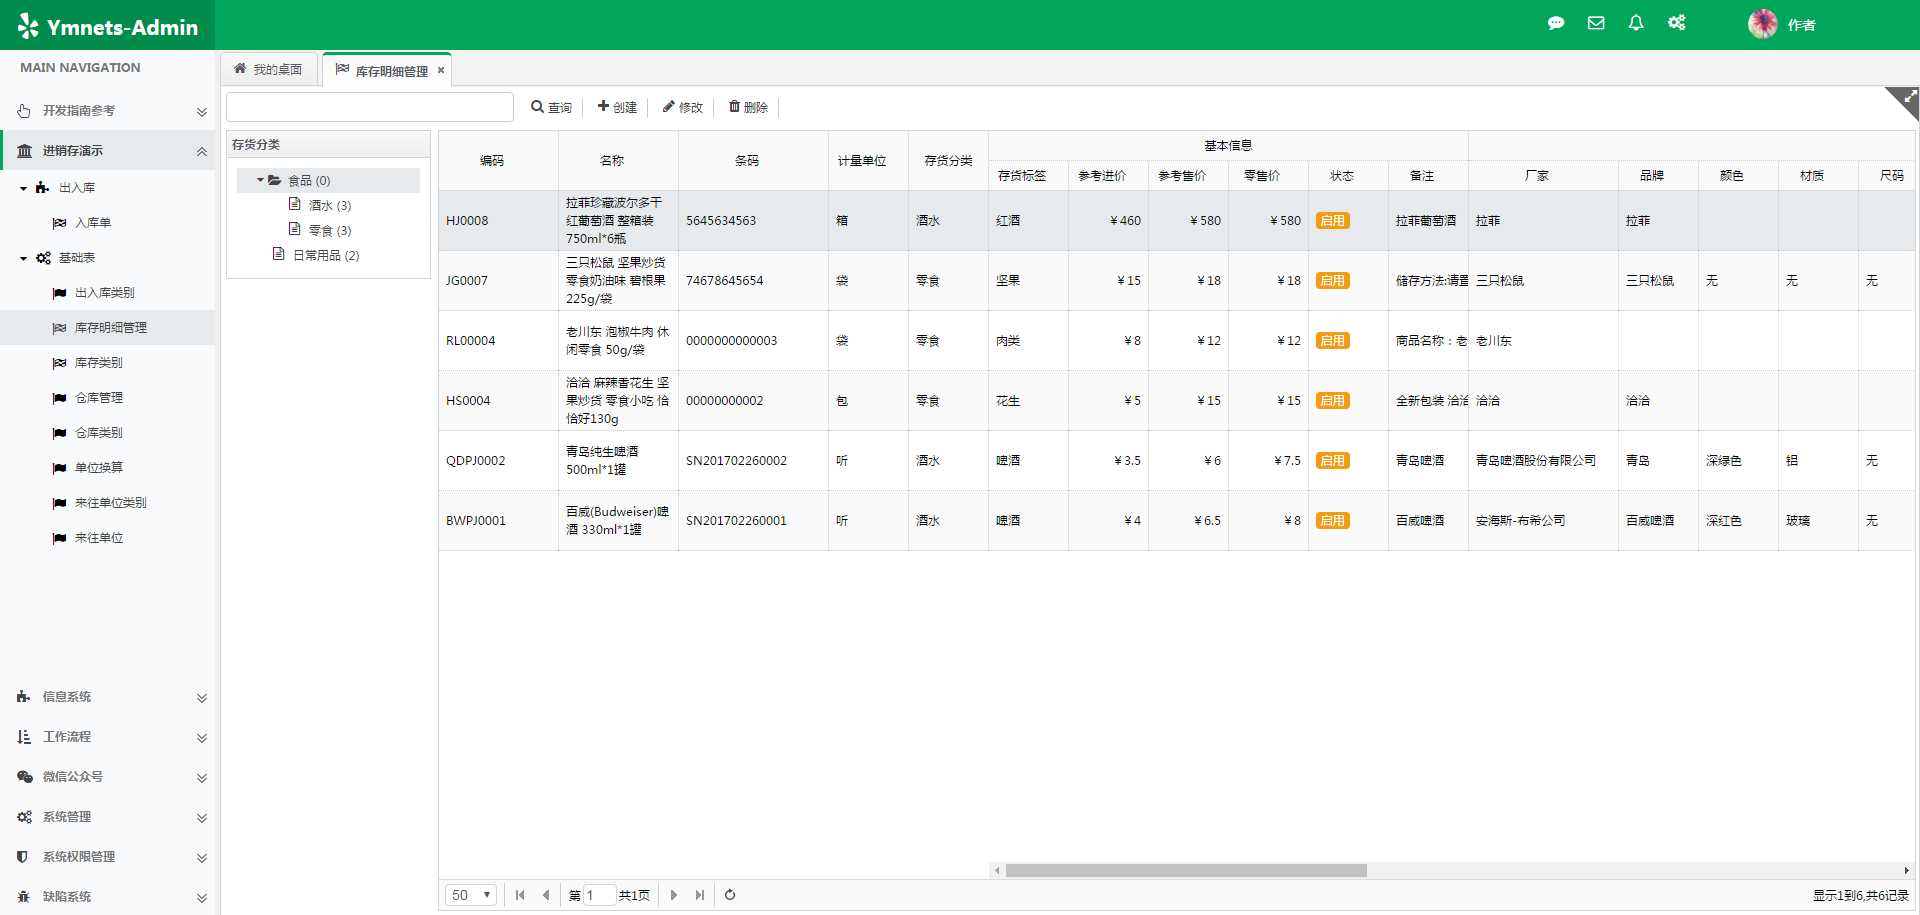The image size is (1920, 915).
Task: Collapse the 进销存演示 menu
Action: [x=107, y=151]
